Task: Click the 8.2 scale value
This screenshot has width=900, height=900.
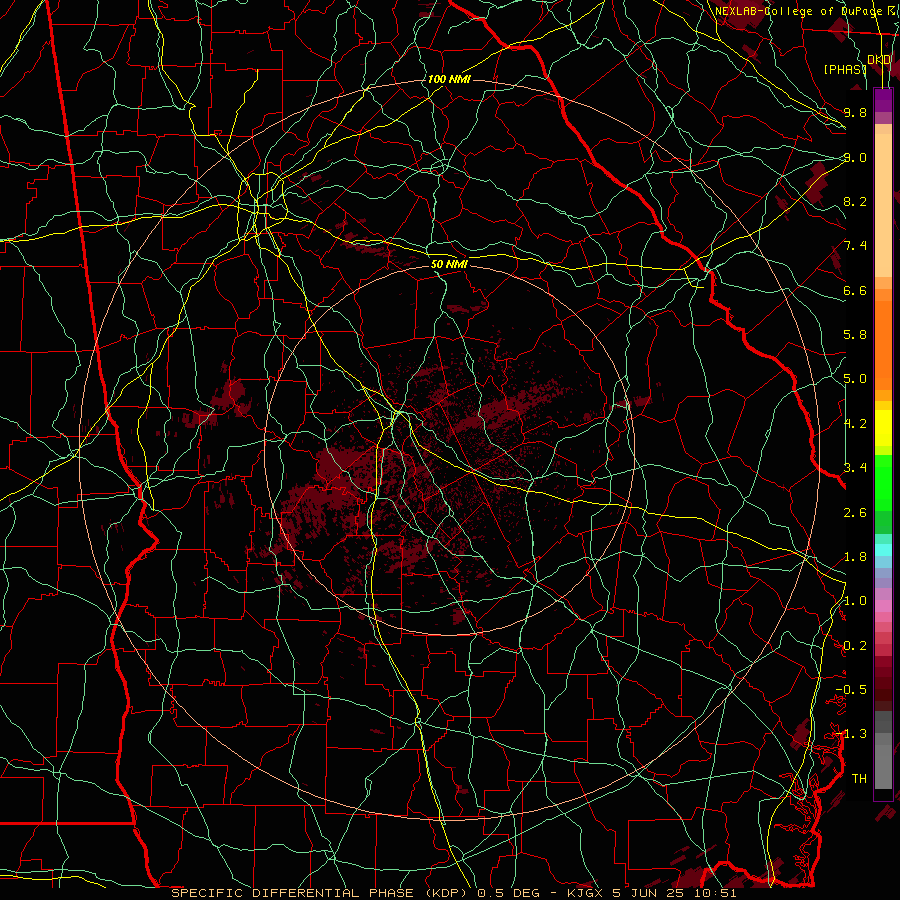Action: tap(855, 201)
